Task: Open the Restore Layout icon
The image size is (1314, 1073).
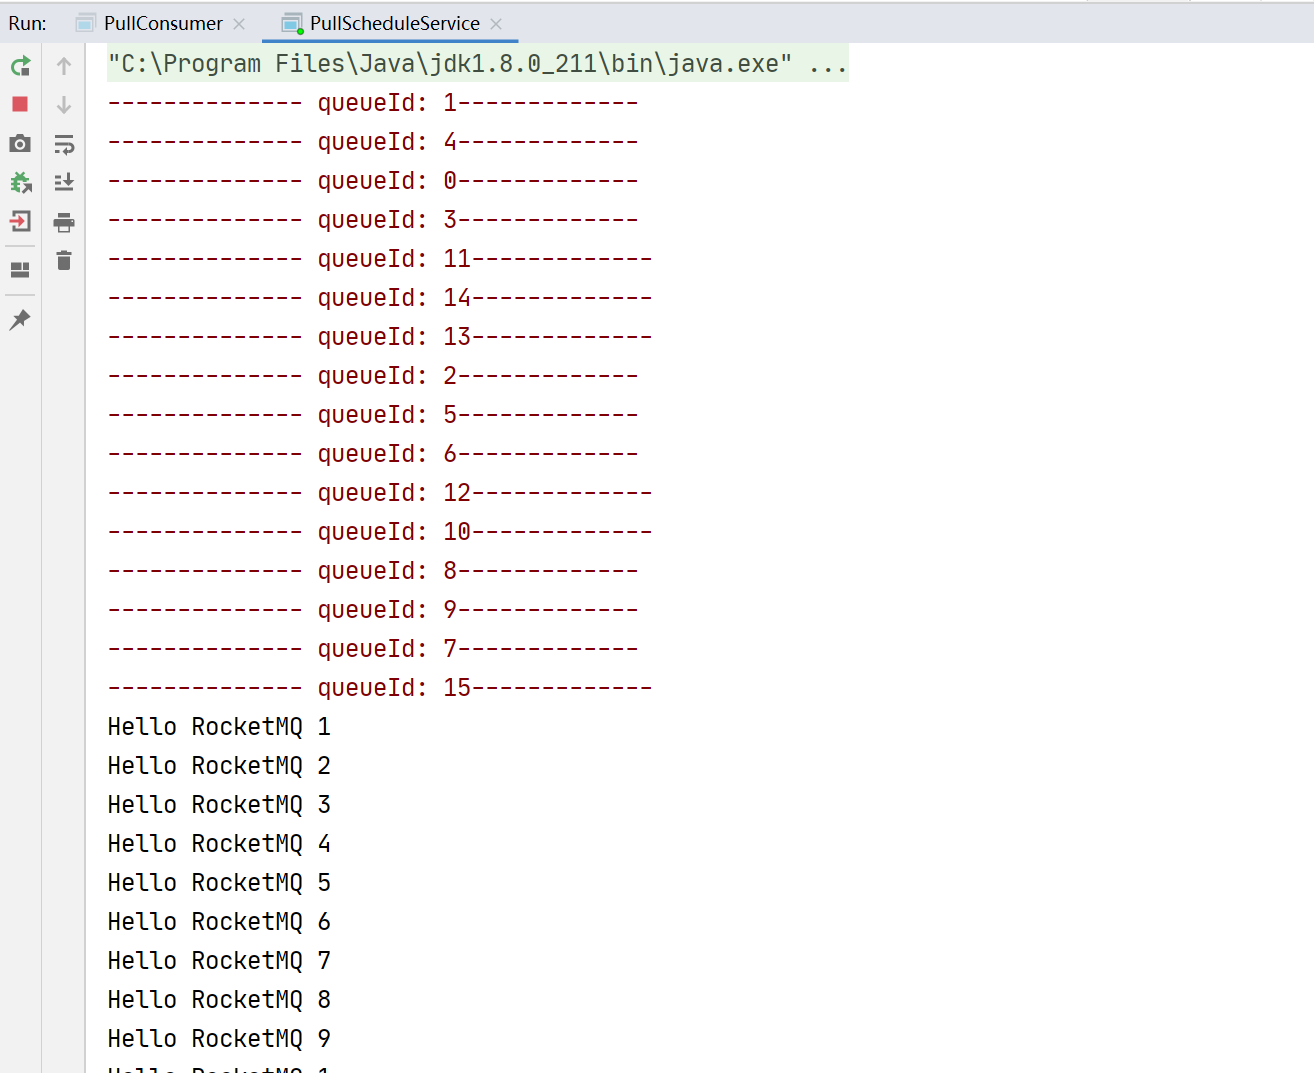Action: [x=20, y=270]
